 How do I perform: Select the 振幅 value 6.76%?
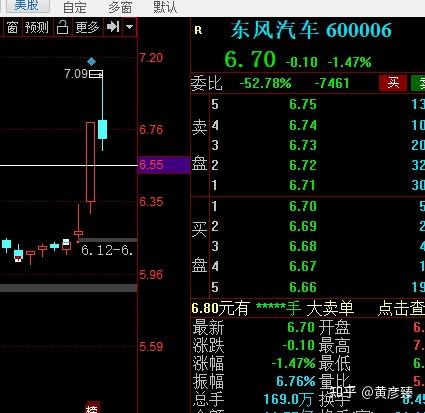pos(296,381)
